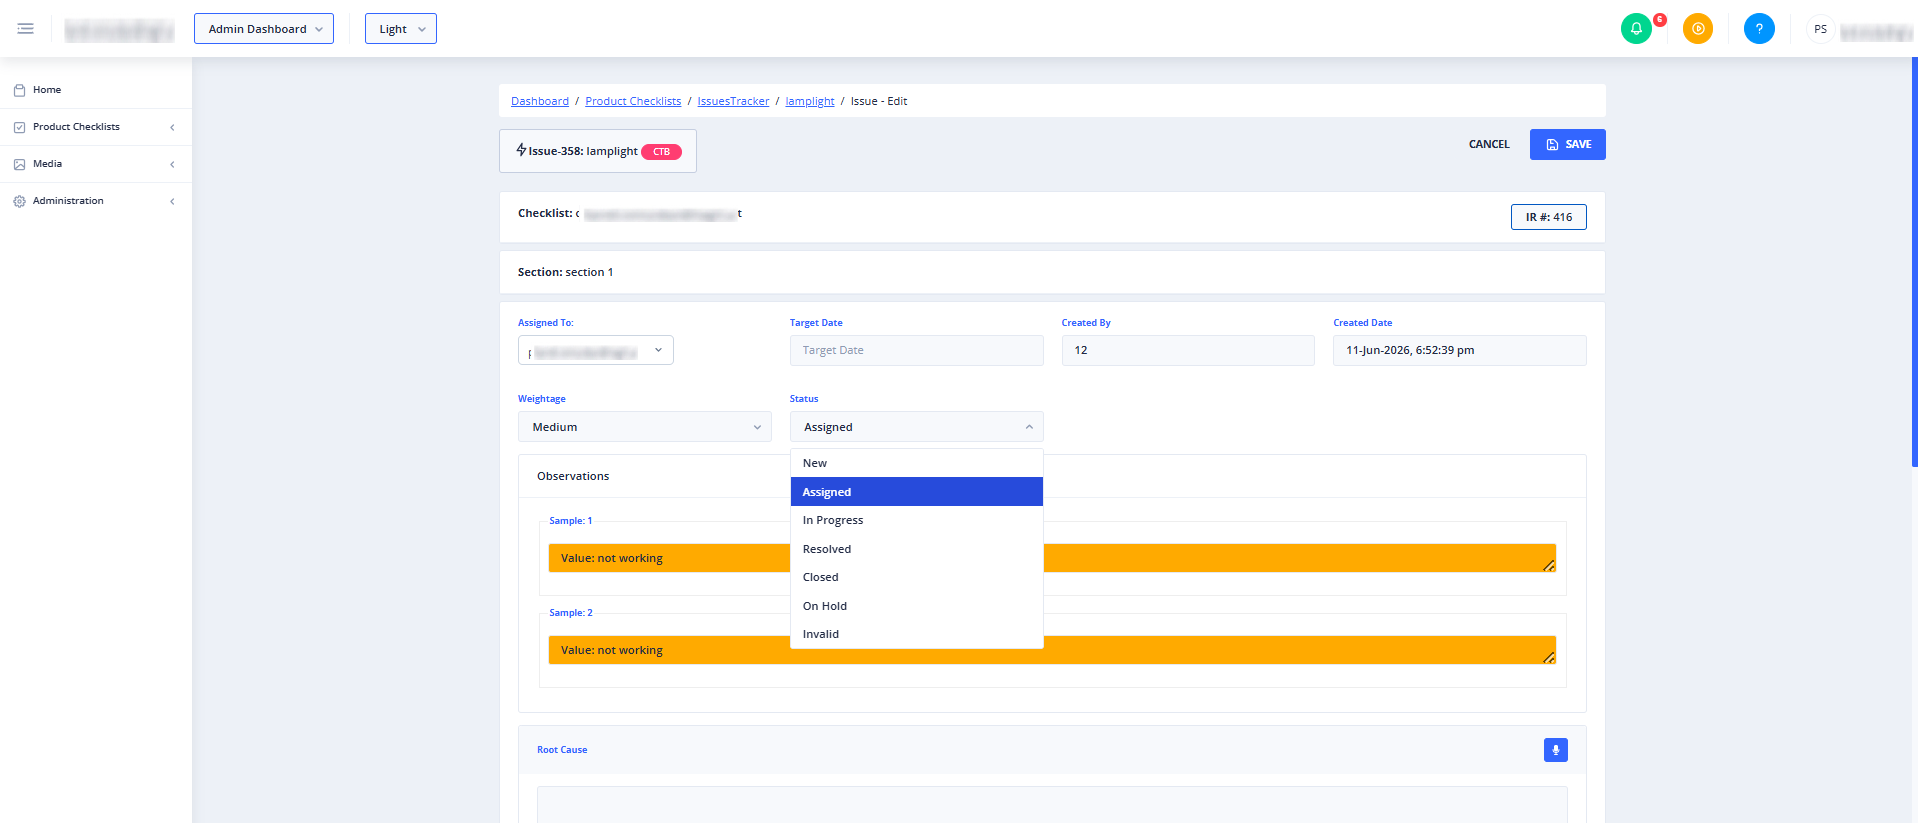1918x823 pixels.
Task: Open the Light theme dropdown
Action: point(401,29)
